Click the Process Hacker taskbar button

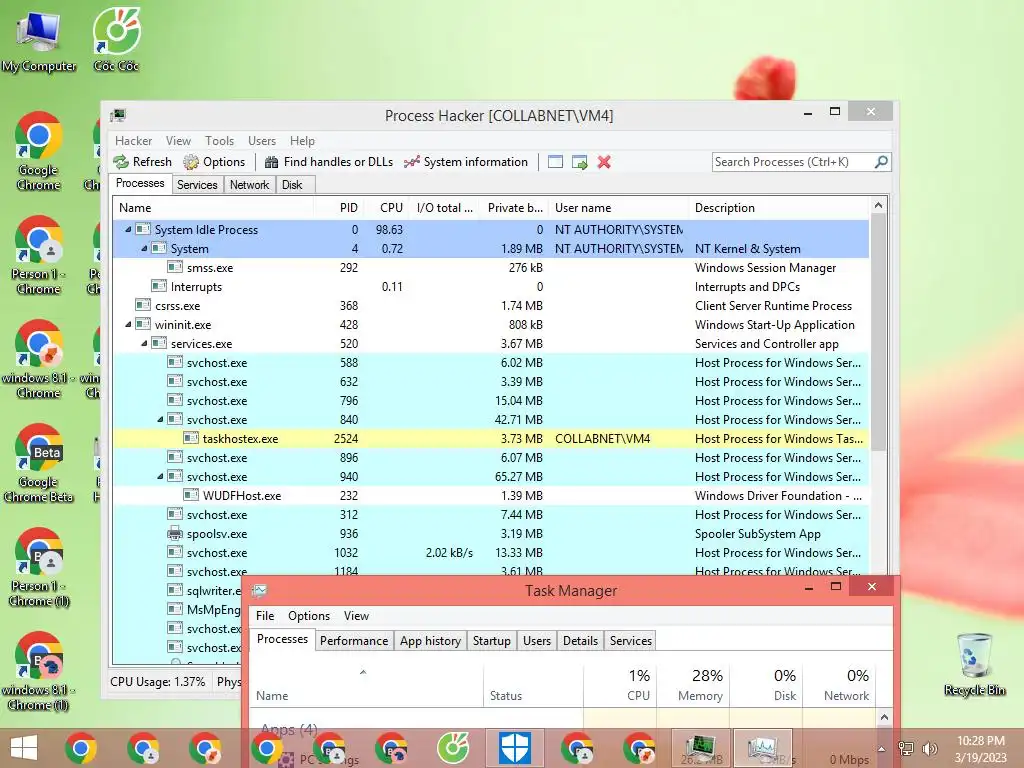tap(701, 748)
